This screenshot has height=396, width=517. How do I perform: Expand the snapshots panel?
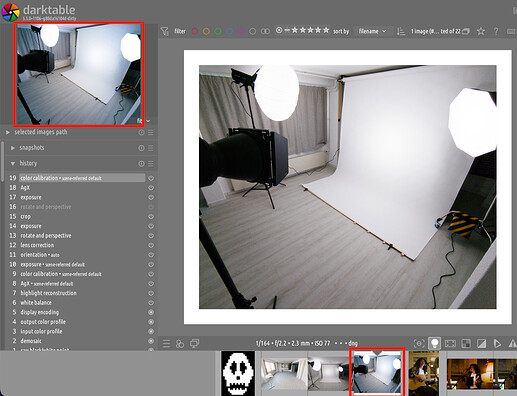[x=13, y=148]
